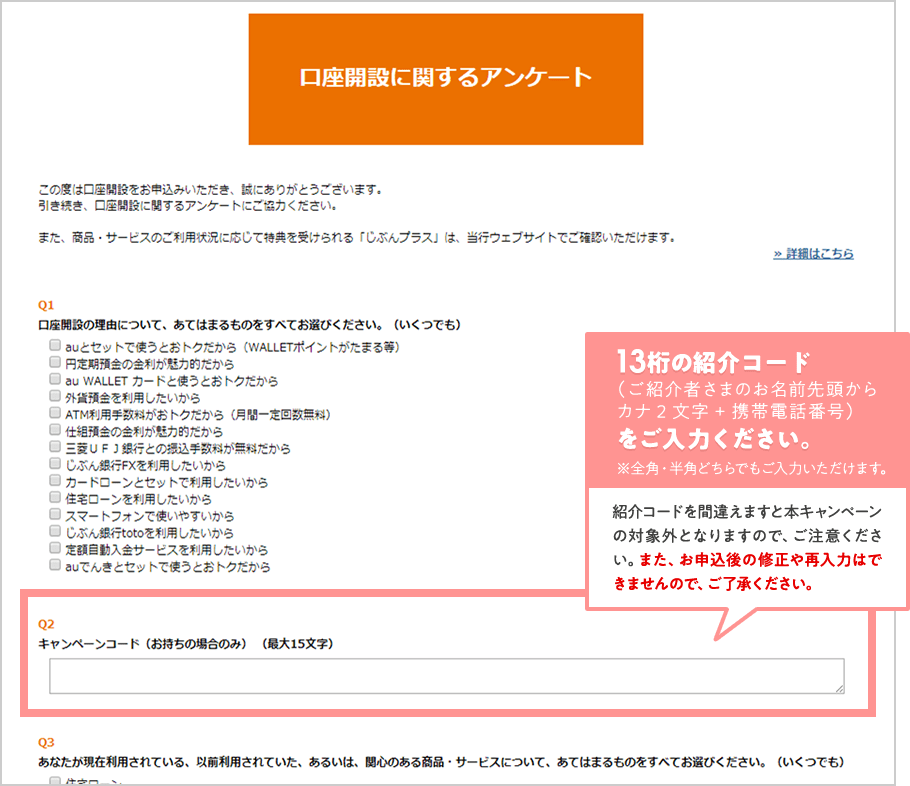Click the resize handle of the campaign code box
Viewport: 910px width, 786px height.
coord(839,689)
